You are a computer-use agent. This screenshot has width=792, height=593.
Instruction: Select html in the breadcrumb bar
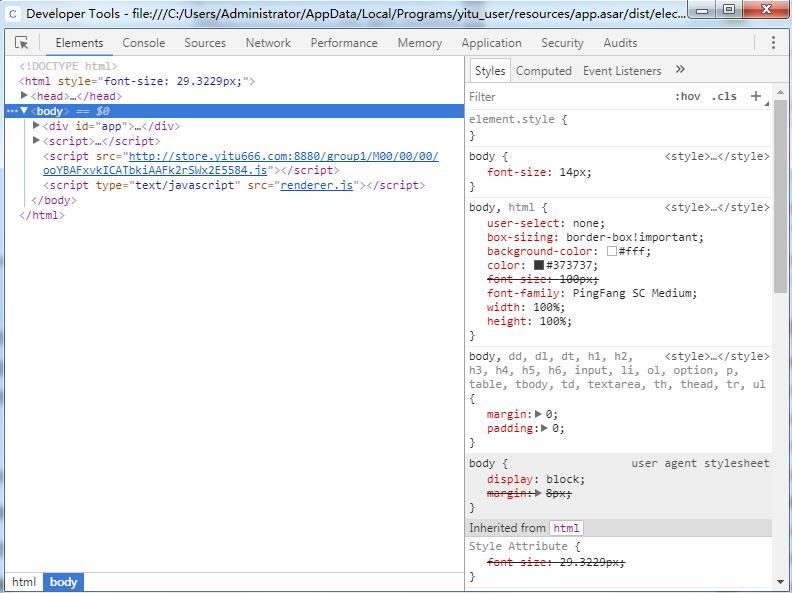tap(24, 582)
